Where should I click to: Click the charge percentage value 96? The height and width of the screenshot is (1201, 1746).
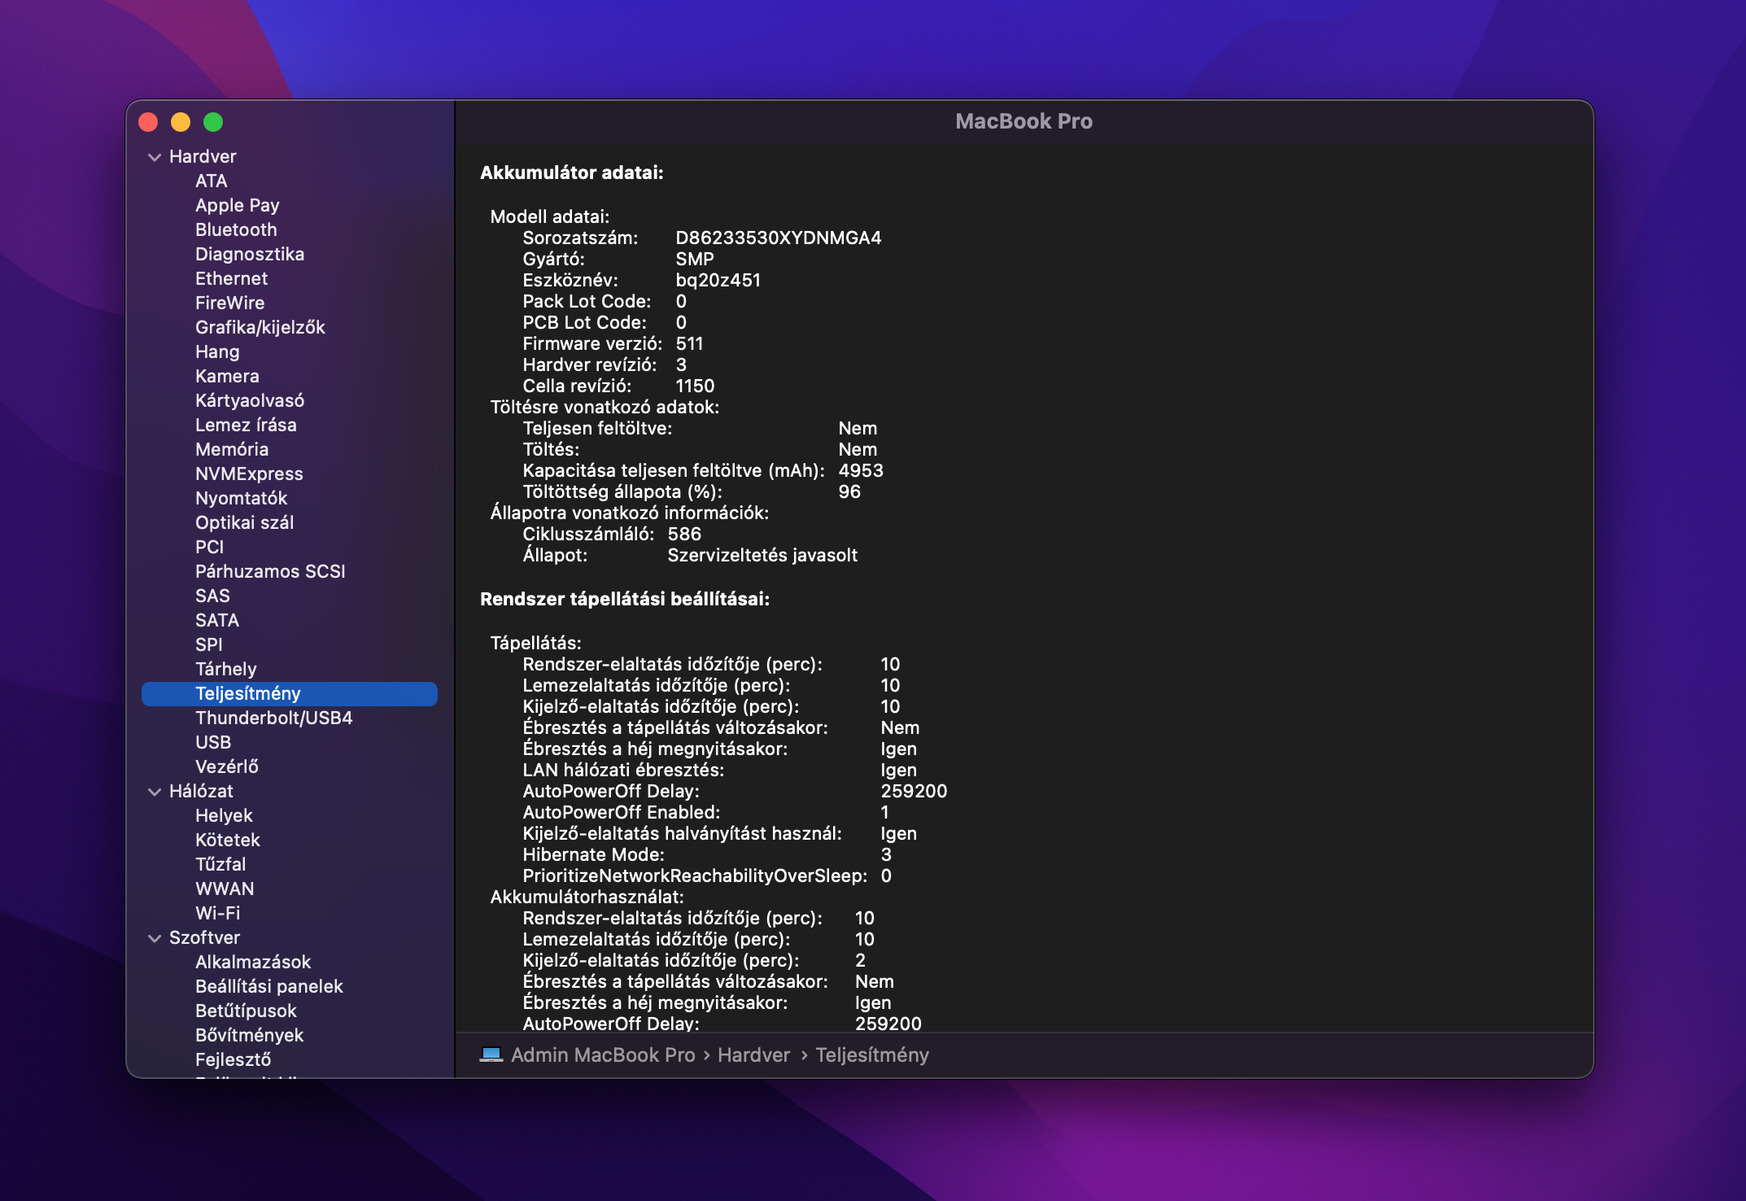[x=849, y=492]
